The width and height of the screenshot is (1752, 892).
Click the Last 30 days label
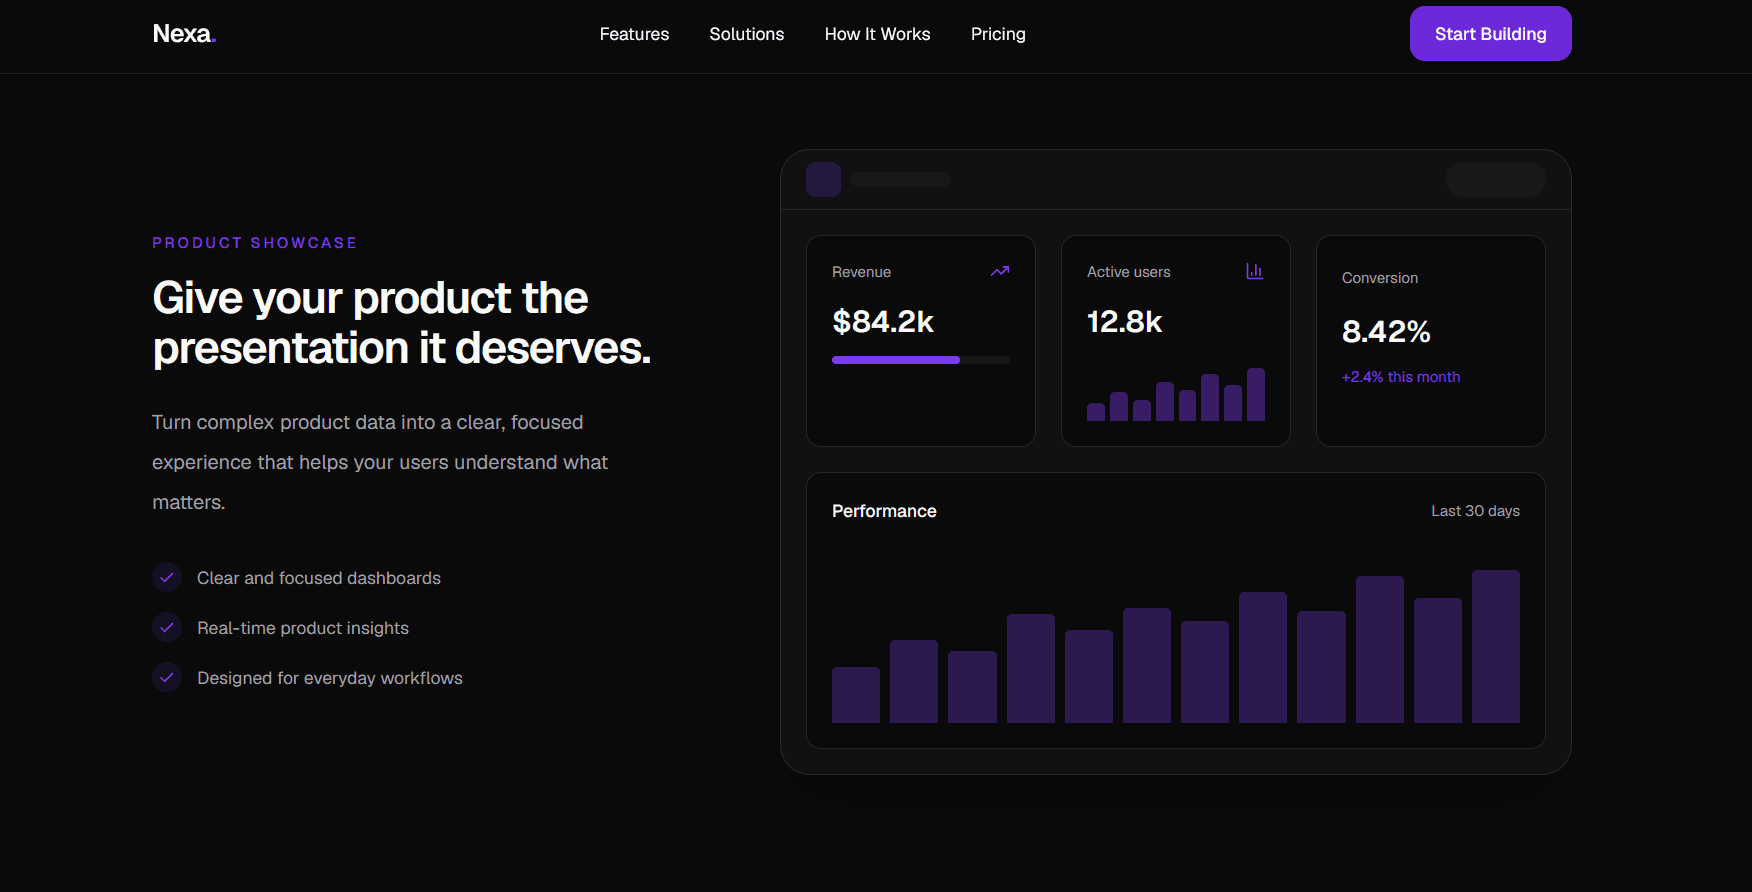tap(1475, 511)
